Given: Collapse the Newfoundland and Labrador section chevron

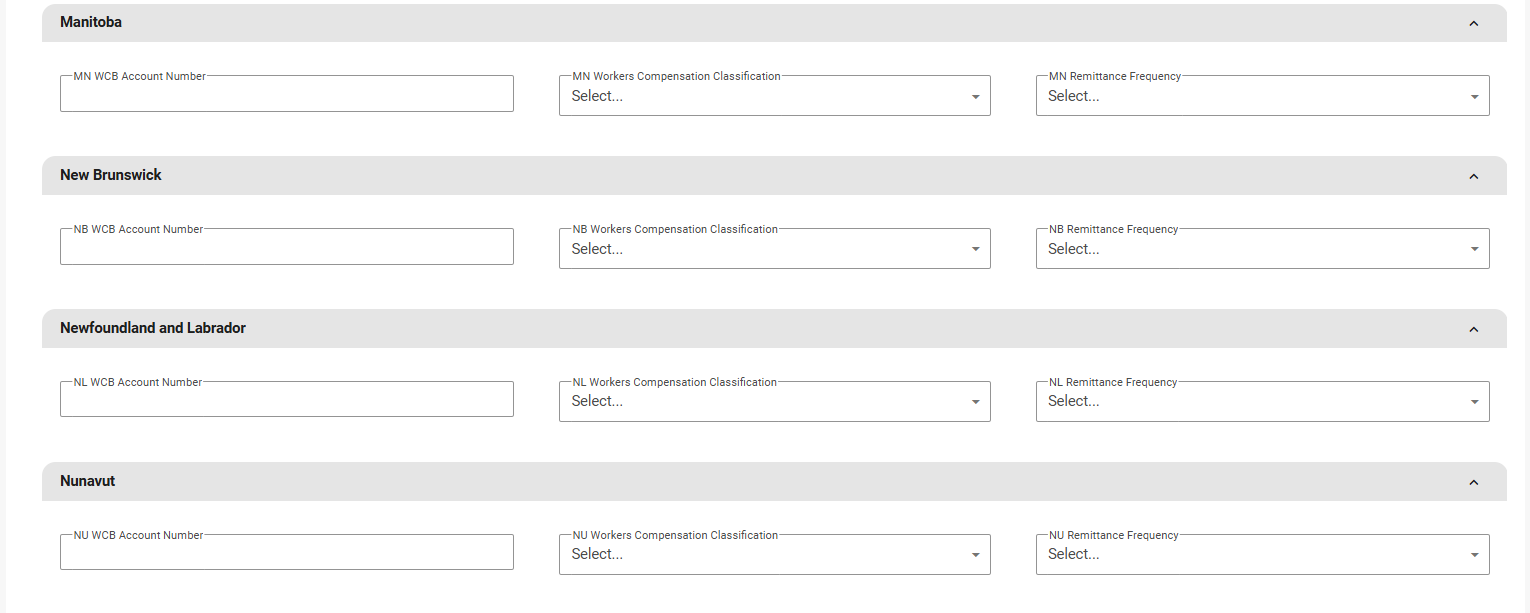Looking at the screenshot, I should (x=1473, y=329).
